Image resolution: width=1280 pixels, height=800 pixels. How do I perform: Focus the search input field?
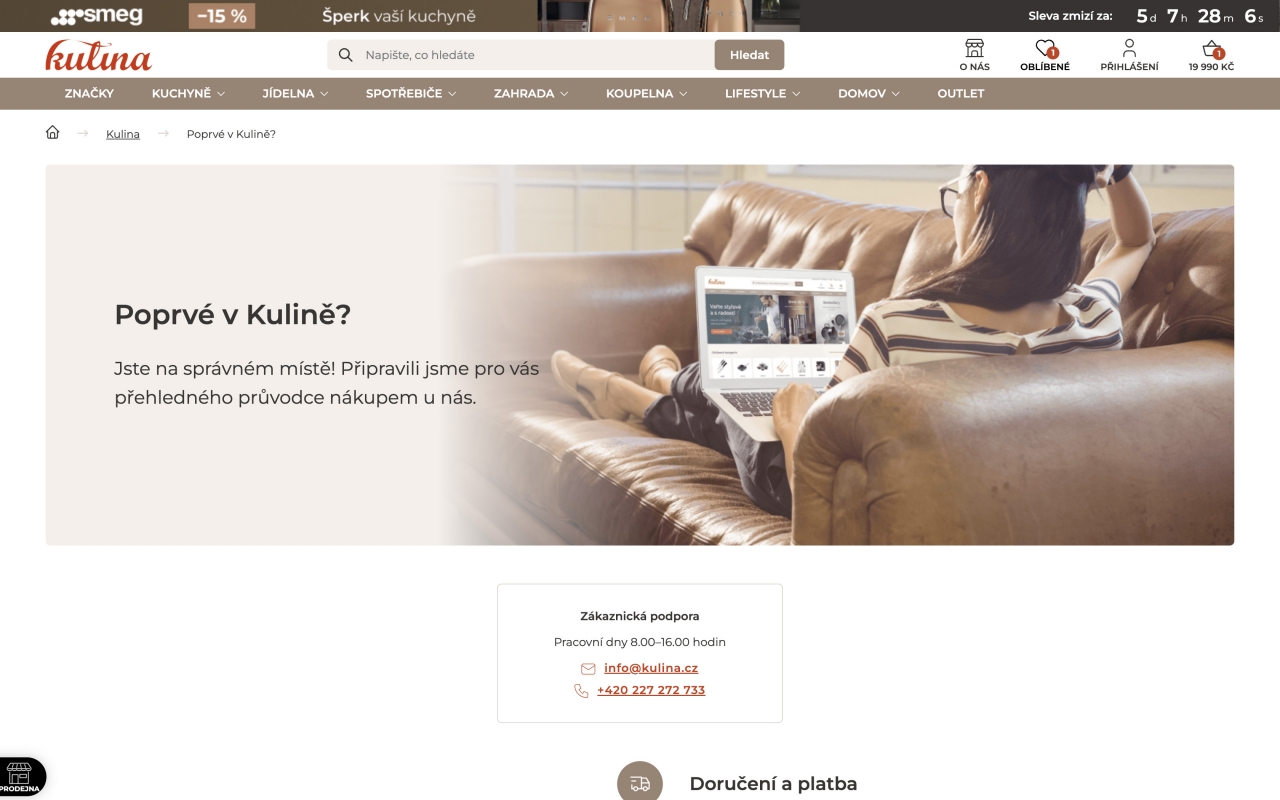point(536,55)
